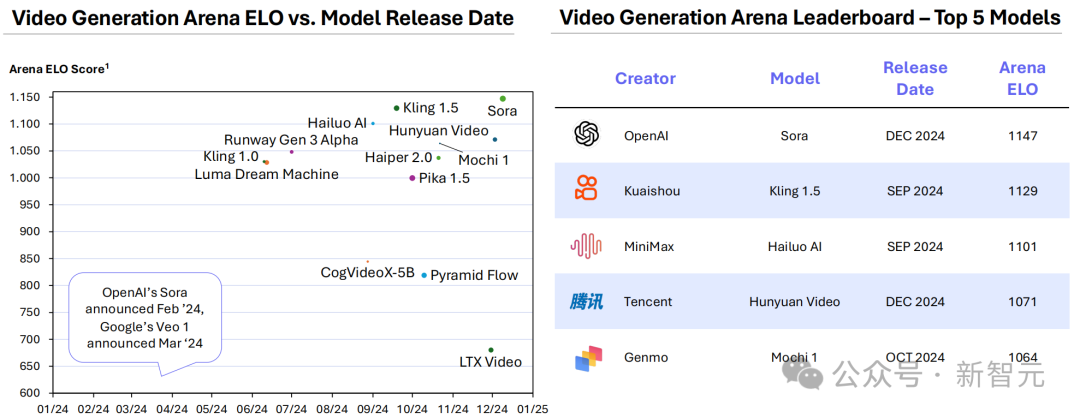Click the Top 5 Models leaderboard title
This screenshot has height=418, width=1080.
tap(809, 18)
